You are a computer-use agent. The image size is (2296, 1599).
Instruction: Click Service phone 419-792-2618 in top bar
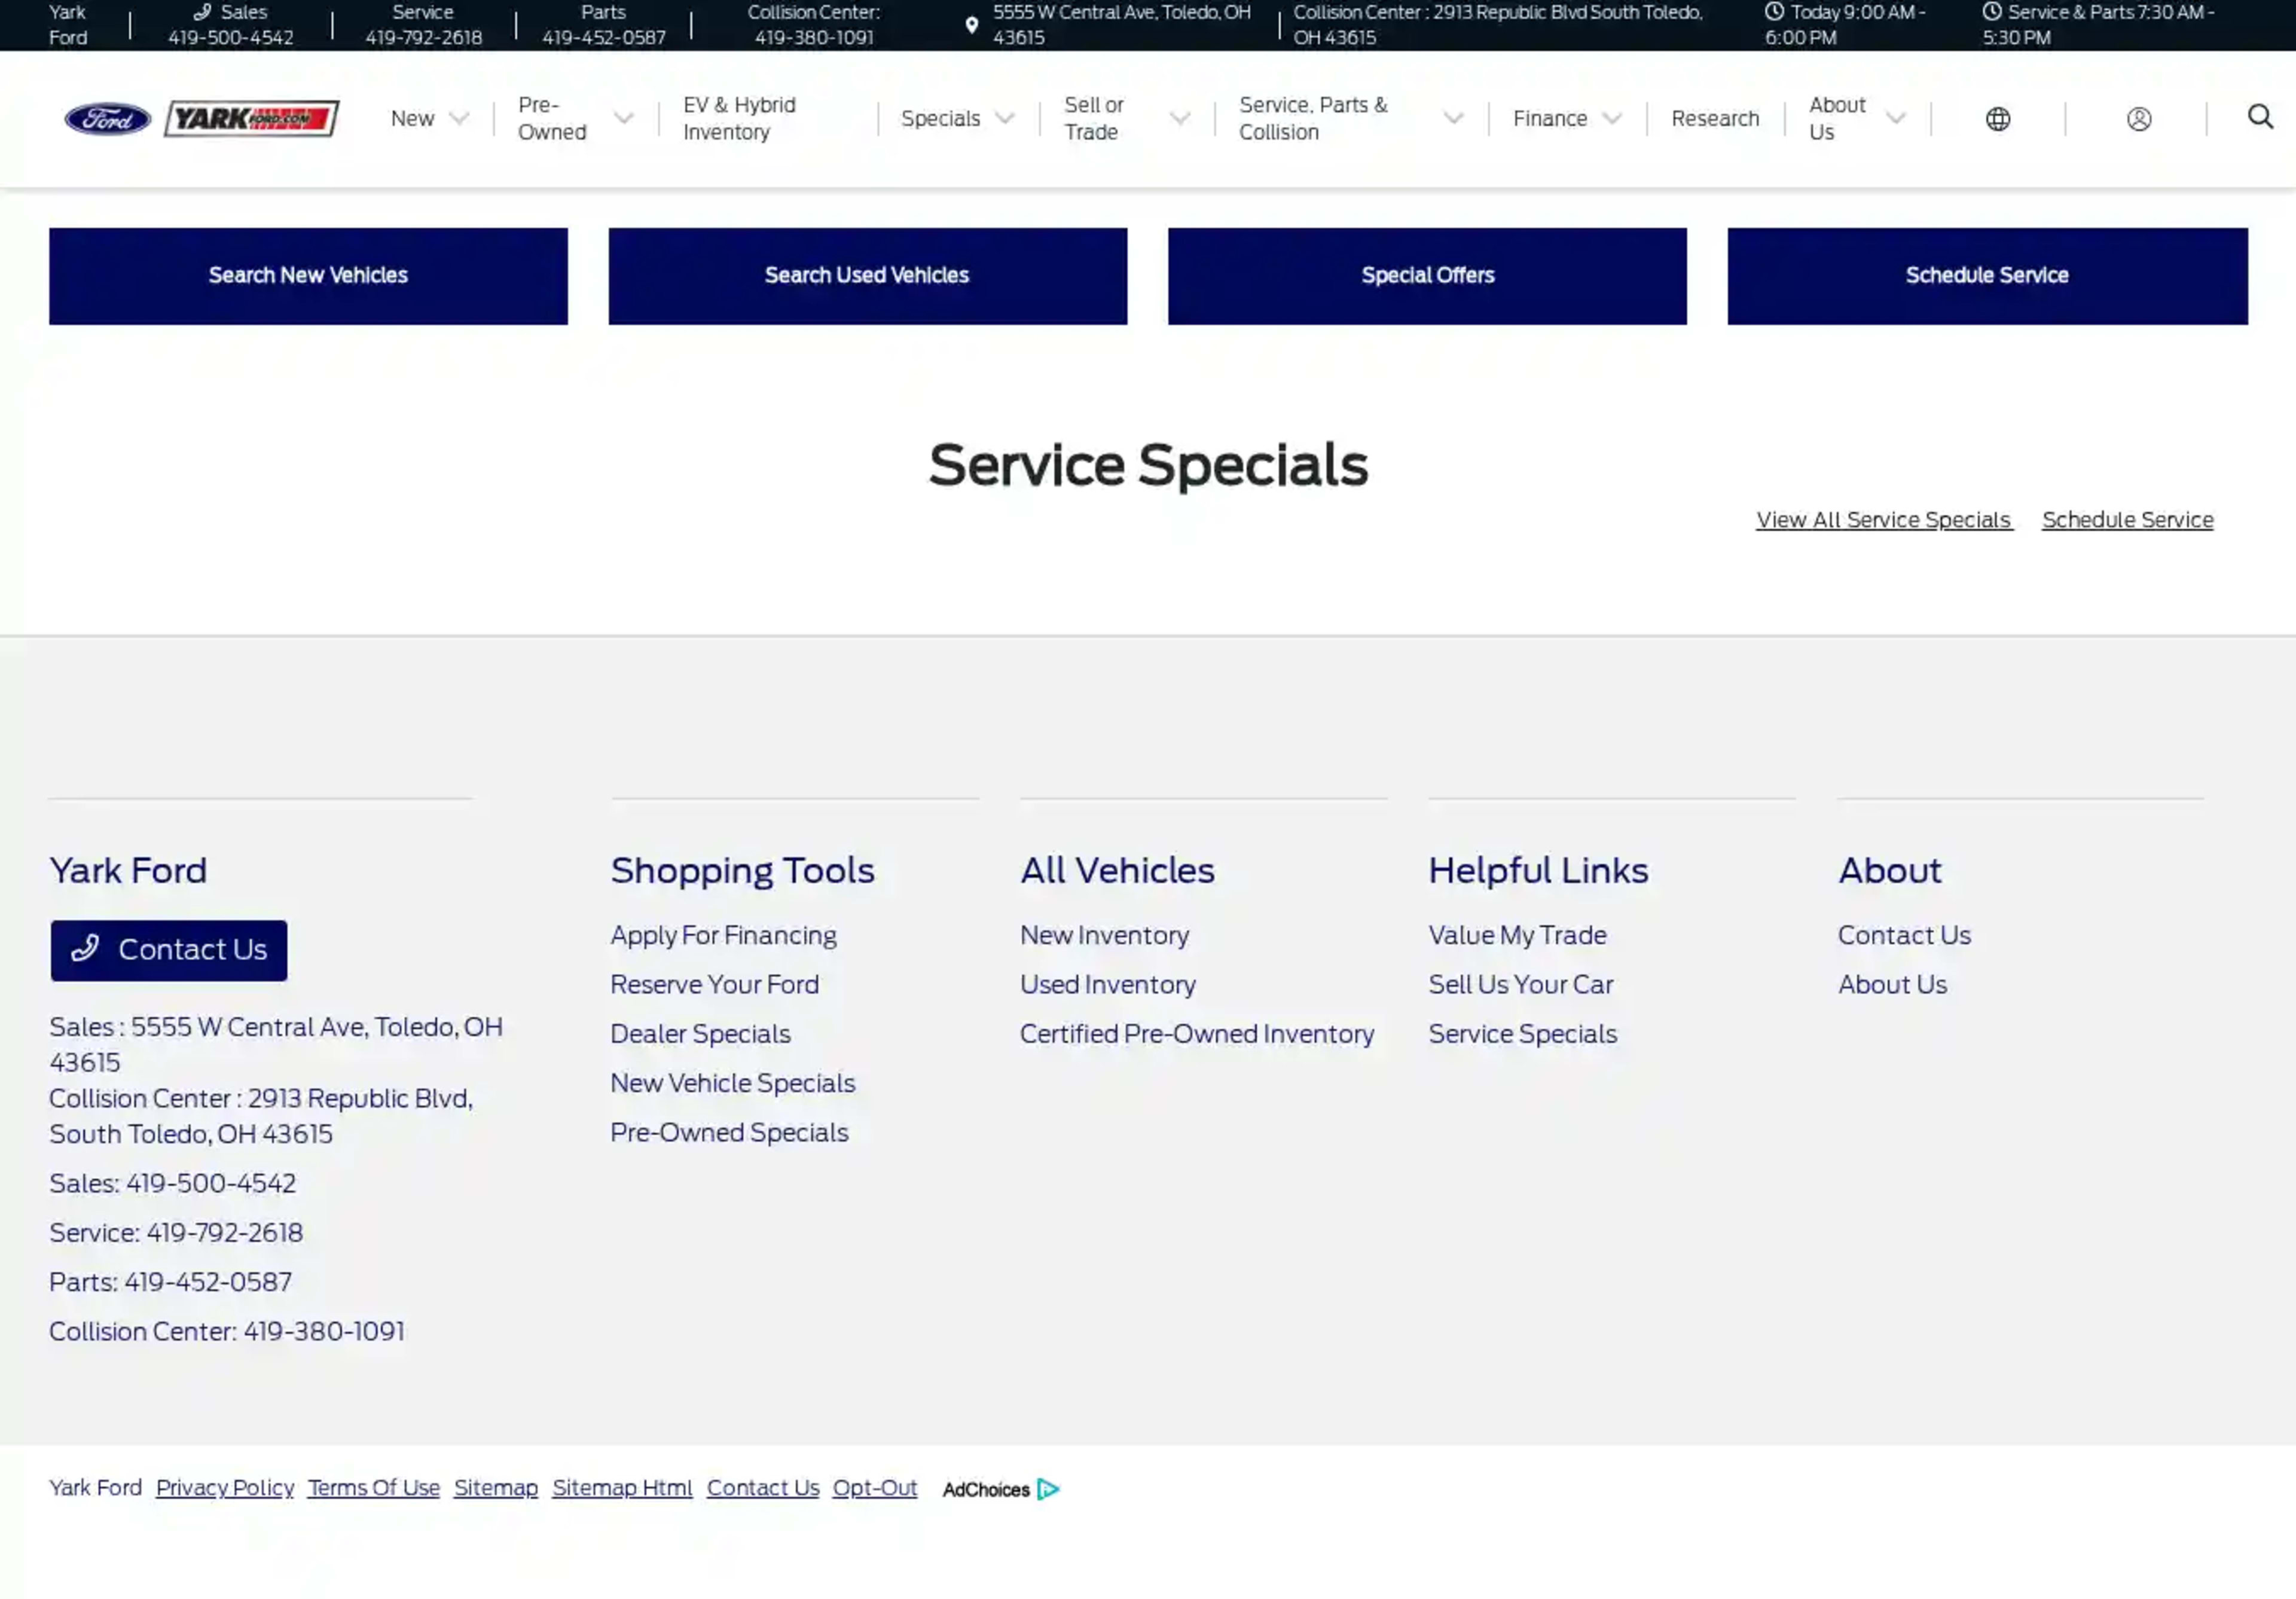tap(424, 37)
